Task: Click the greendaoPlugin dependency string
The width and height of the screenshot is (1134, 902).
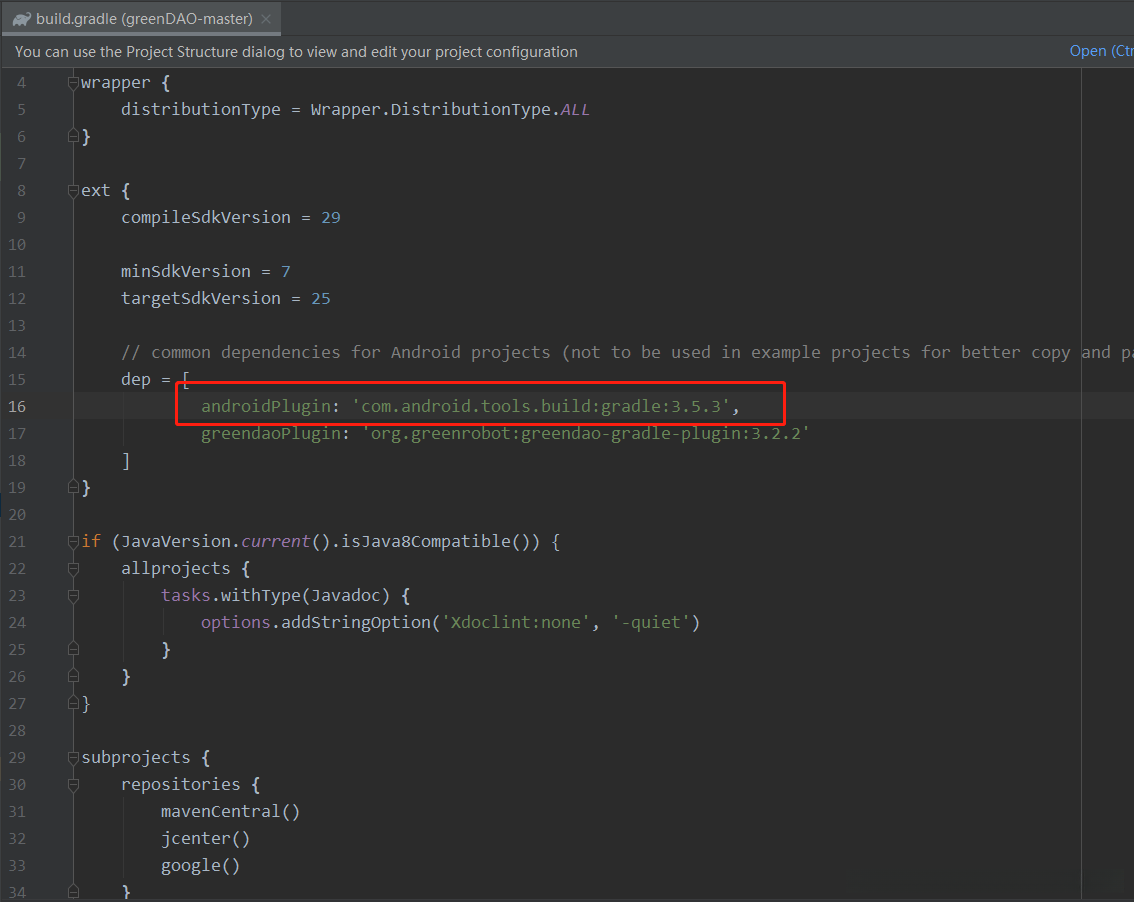Action: tap(585, 433)
